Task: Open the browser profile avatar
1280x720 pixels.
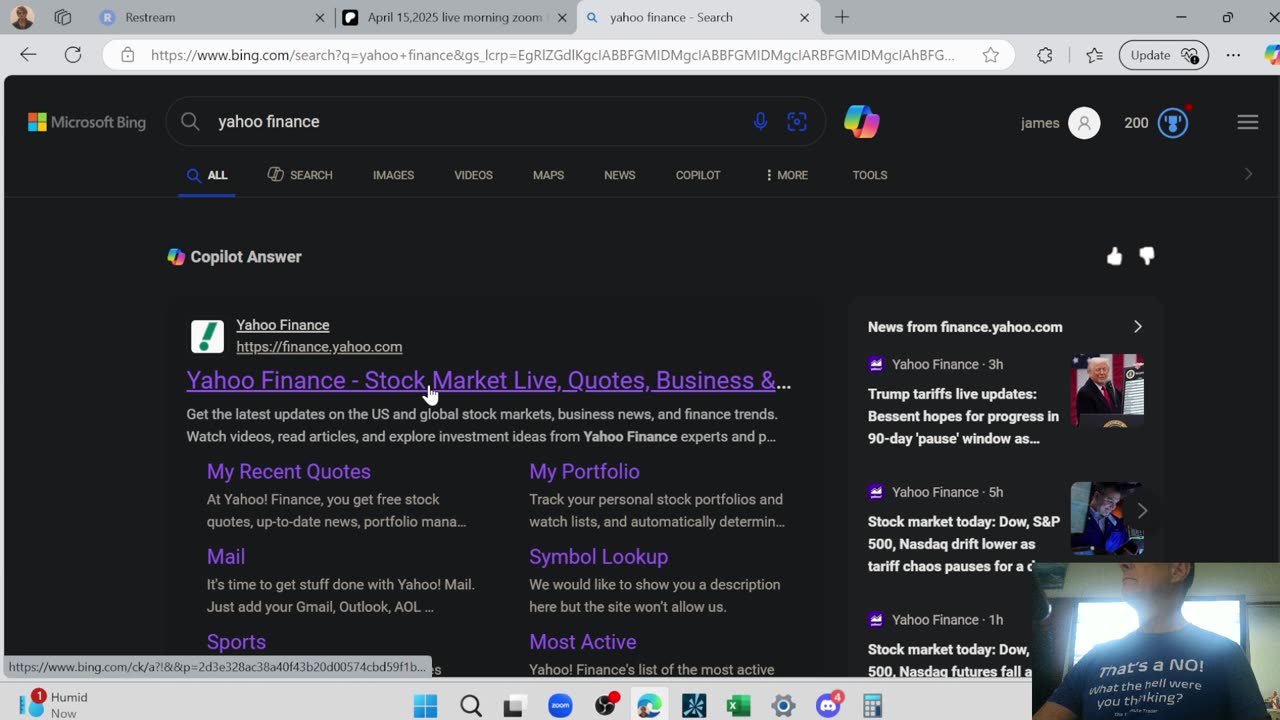Action: (22, 17)
